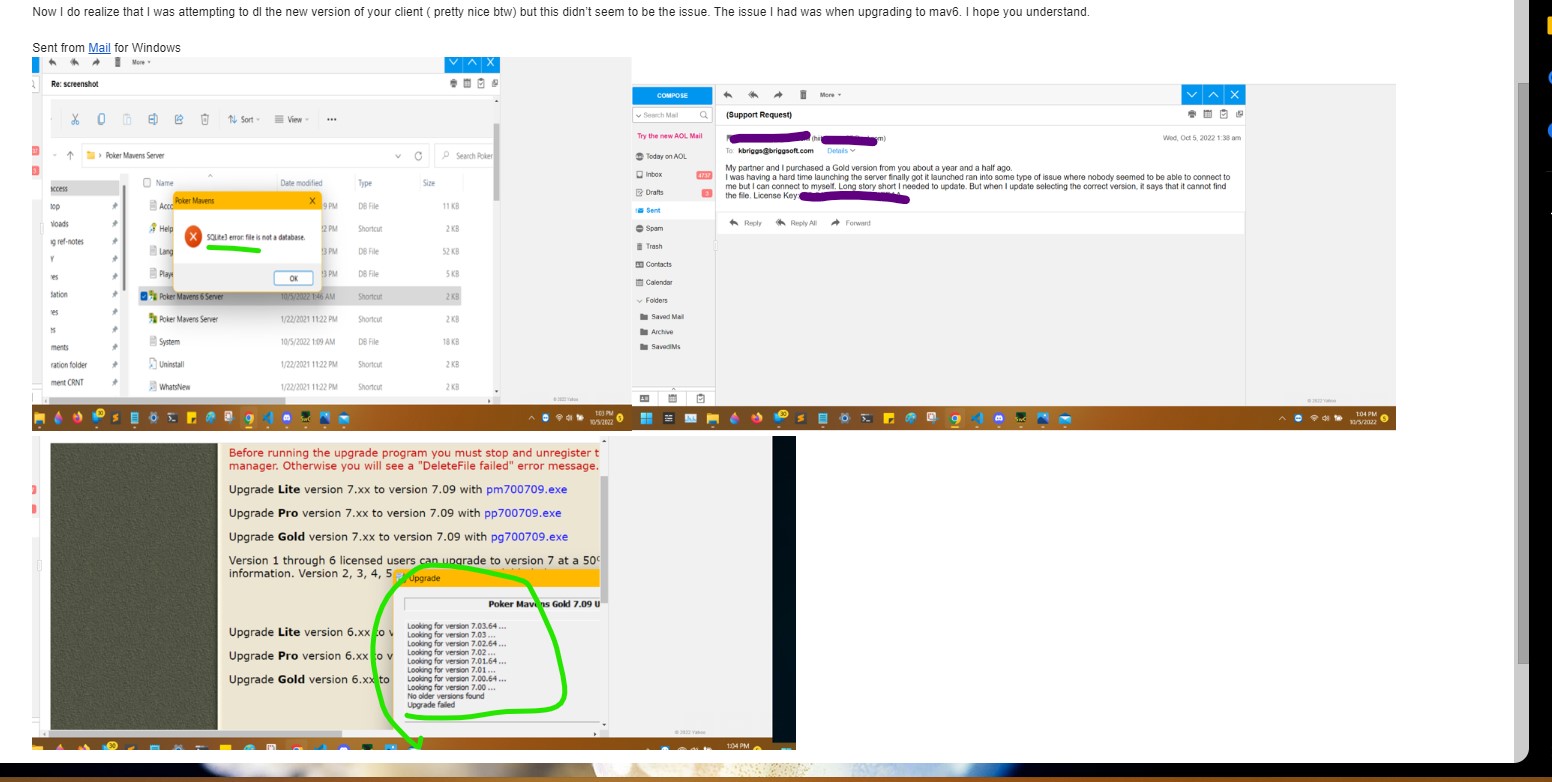Print the Support Request message
Viewport: 1552px width, 782px height.
pyautogui.click(x=1192, y=114)
